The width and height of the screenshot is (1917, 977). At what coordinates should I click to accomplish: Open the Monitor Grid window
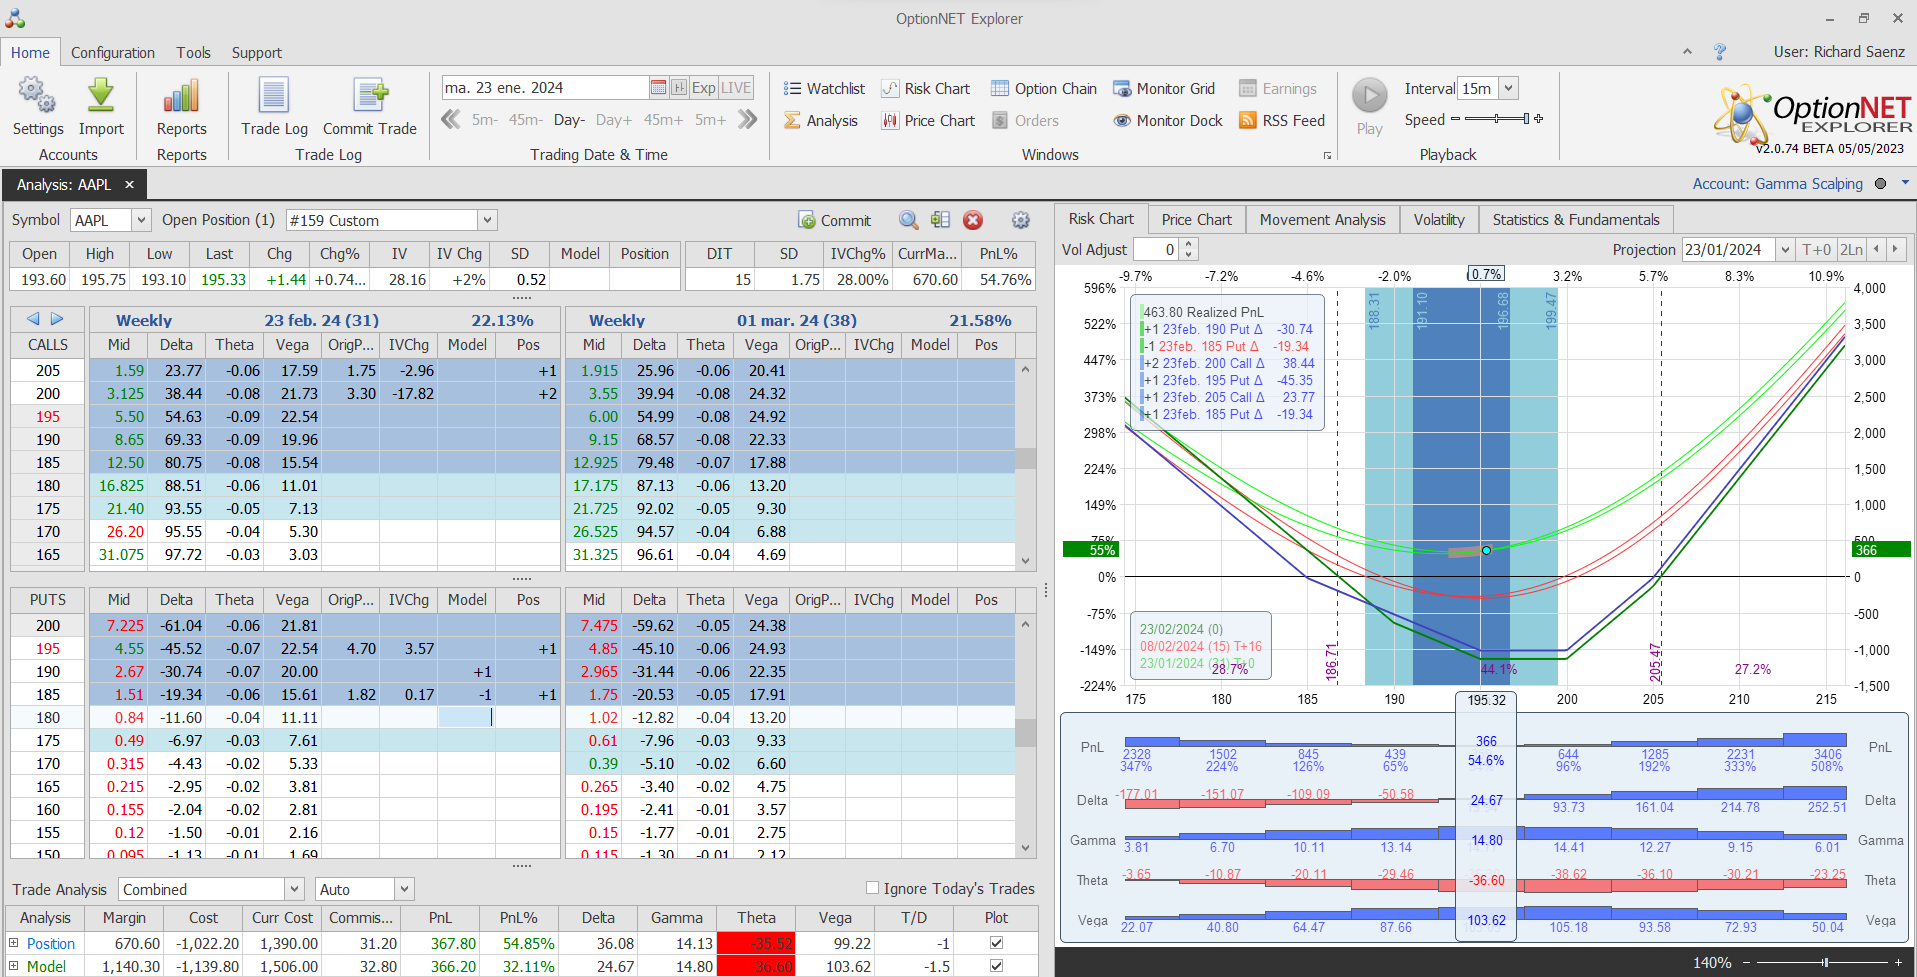pos(1164,89)
